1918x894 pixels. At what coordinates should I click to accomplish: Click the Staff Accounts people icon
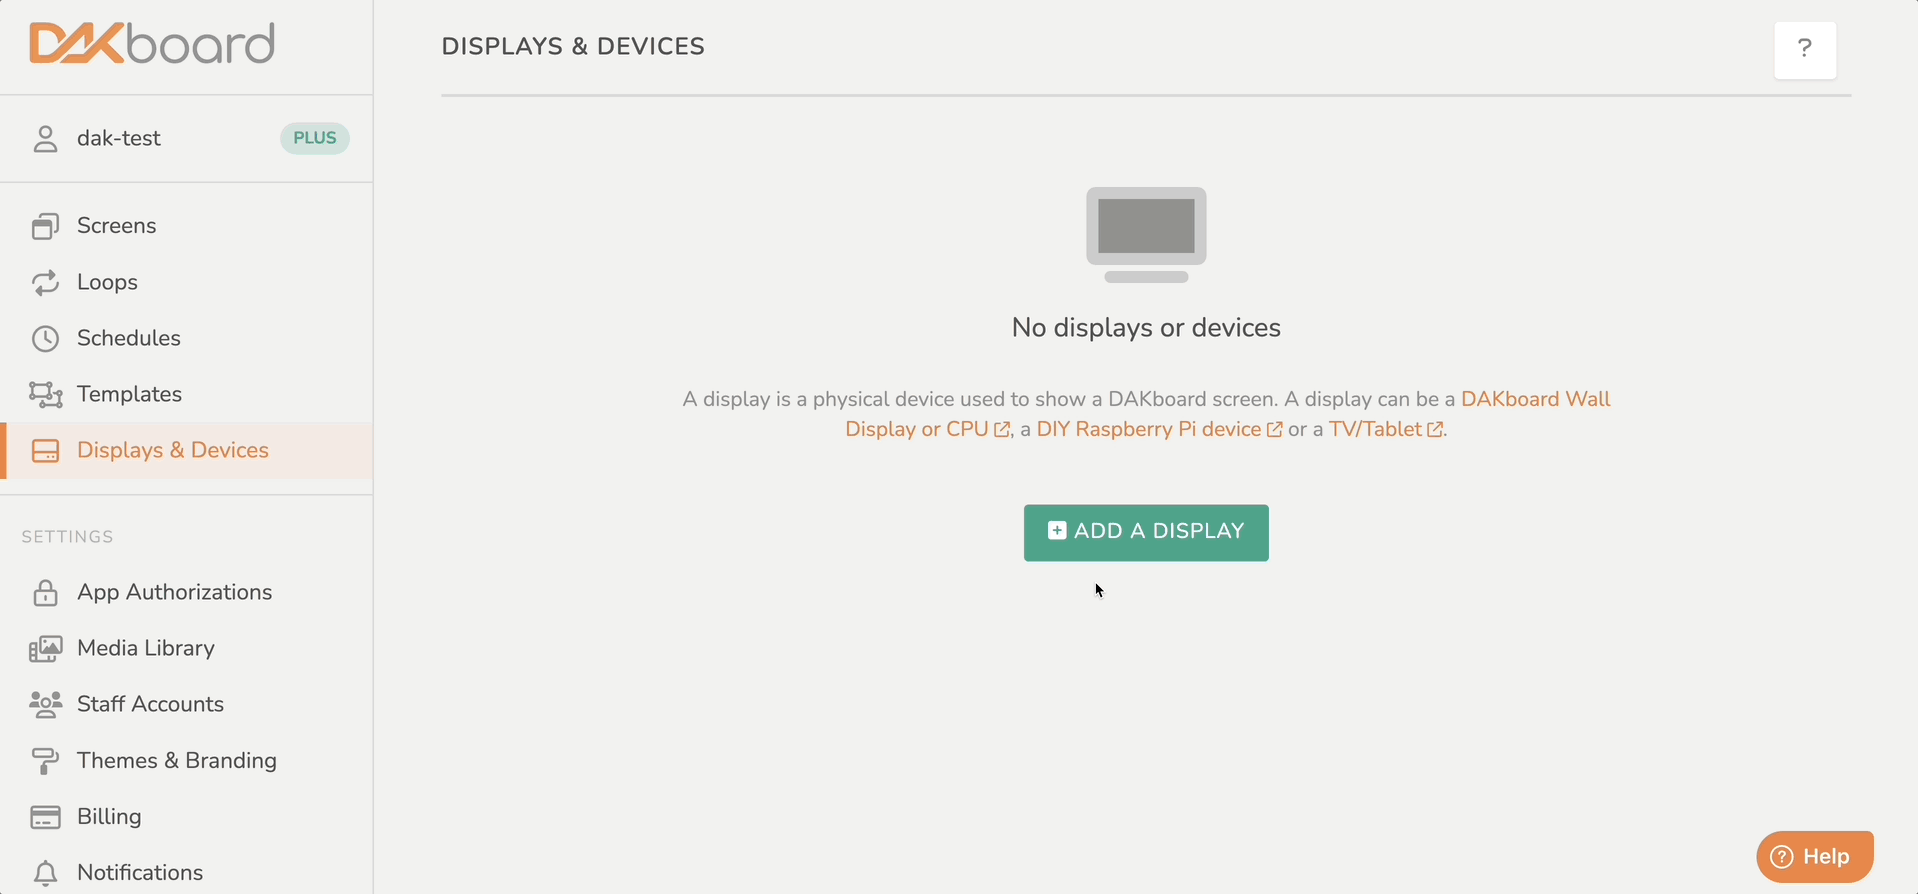pyautogui.click(x=45, y=705)
